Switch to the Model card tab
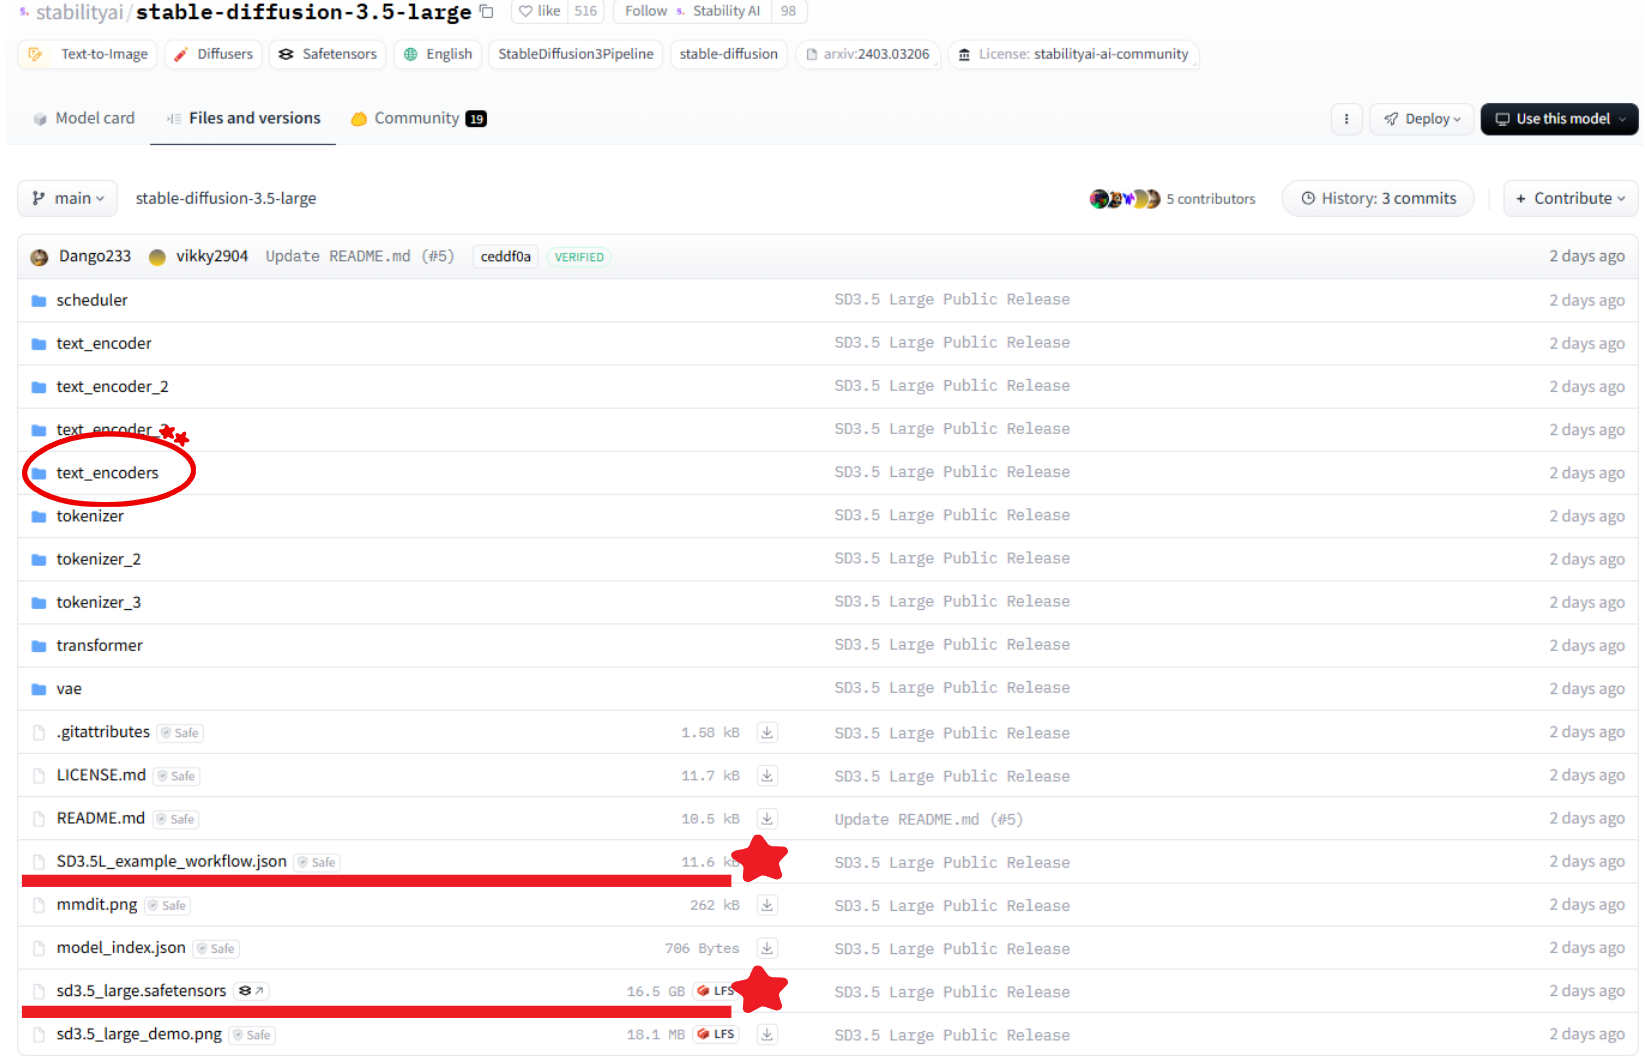The height and width of the screenshot is (1060, 1645). [x=84, y=118]
